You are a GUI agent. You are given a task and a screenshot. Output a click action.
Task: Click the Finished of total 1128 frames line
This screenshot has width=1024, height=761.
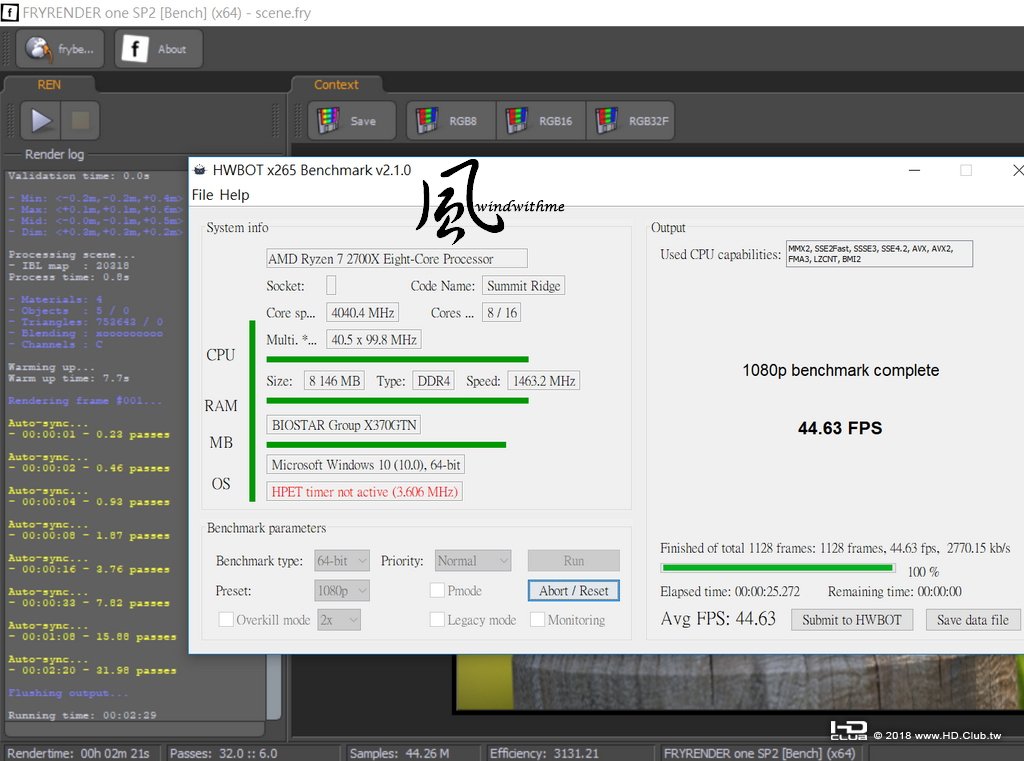835,548
